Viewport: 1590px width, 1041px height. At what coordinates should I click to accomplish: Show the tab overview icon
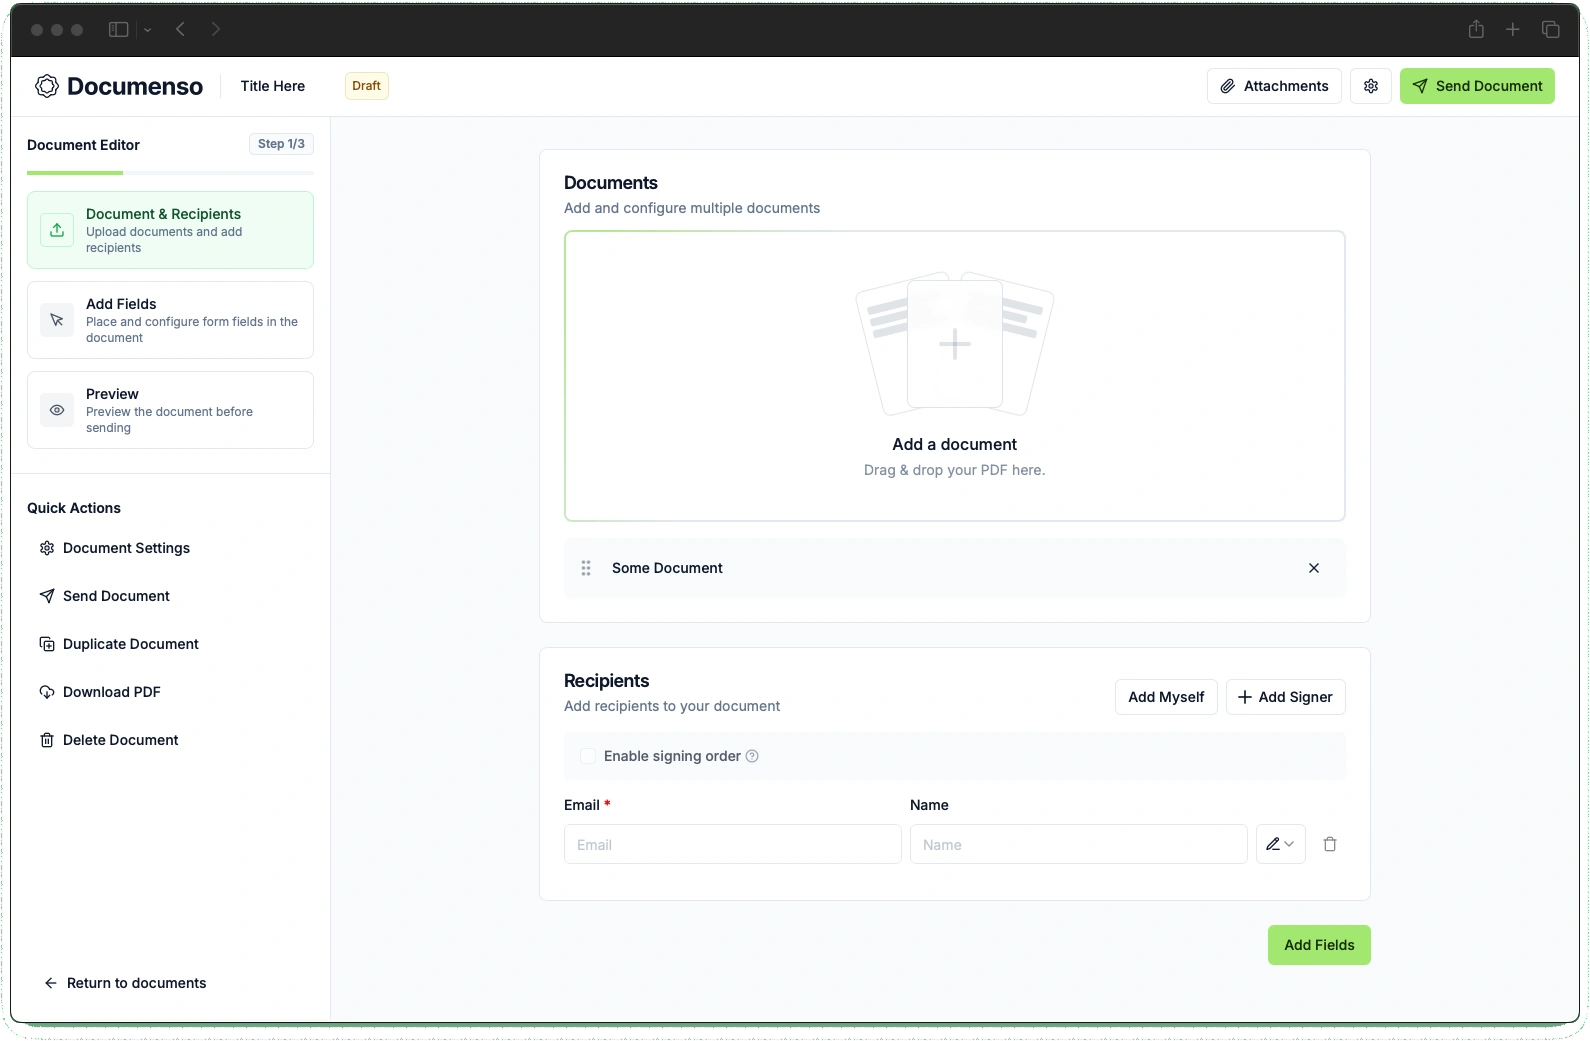coord(1551,30)
